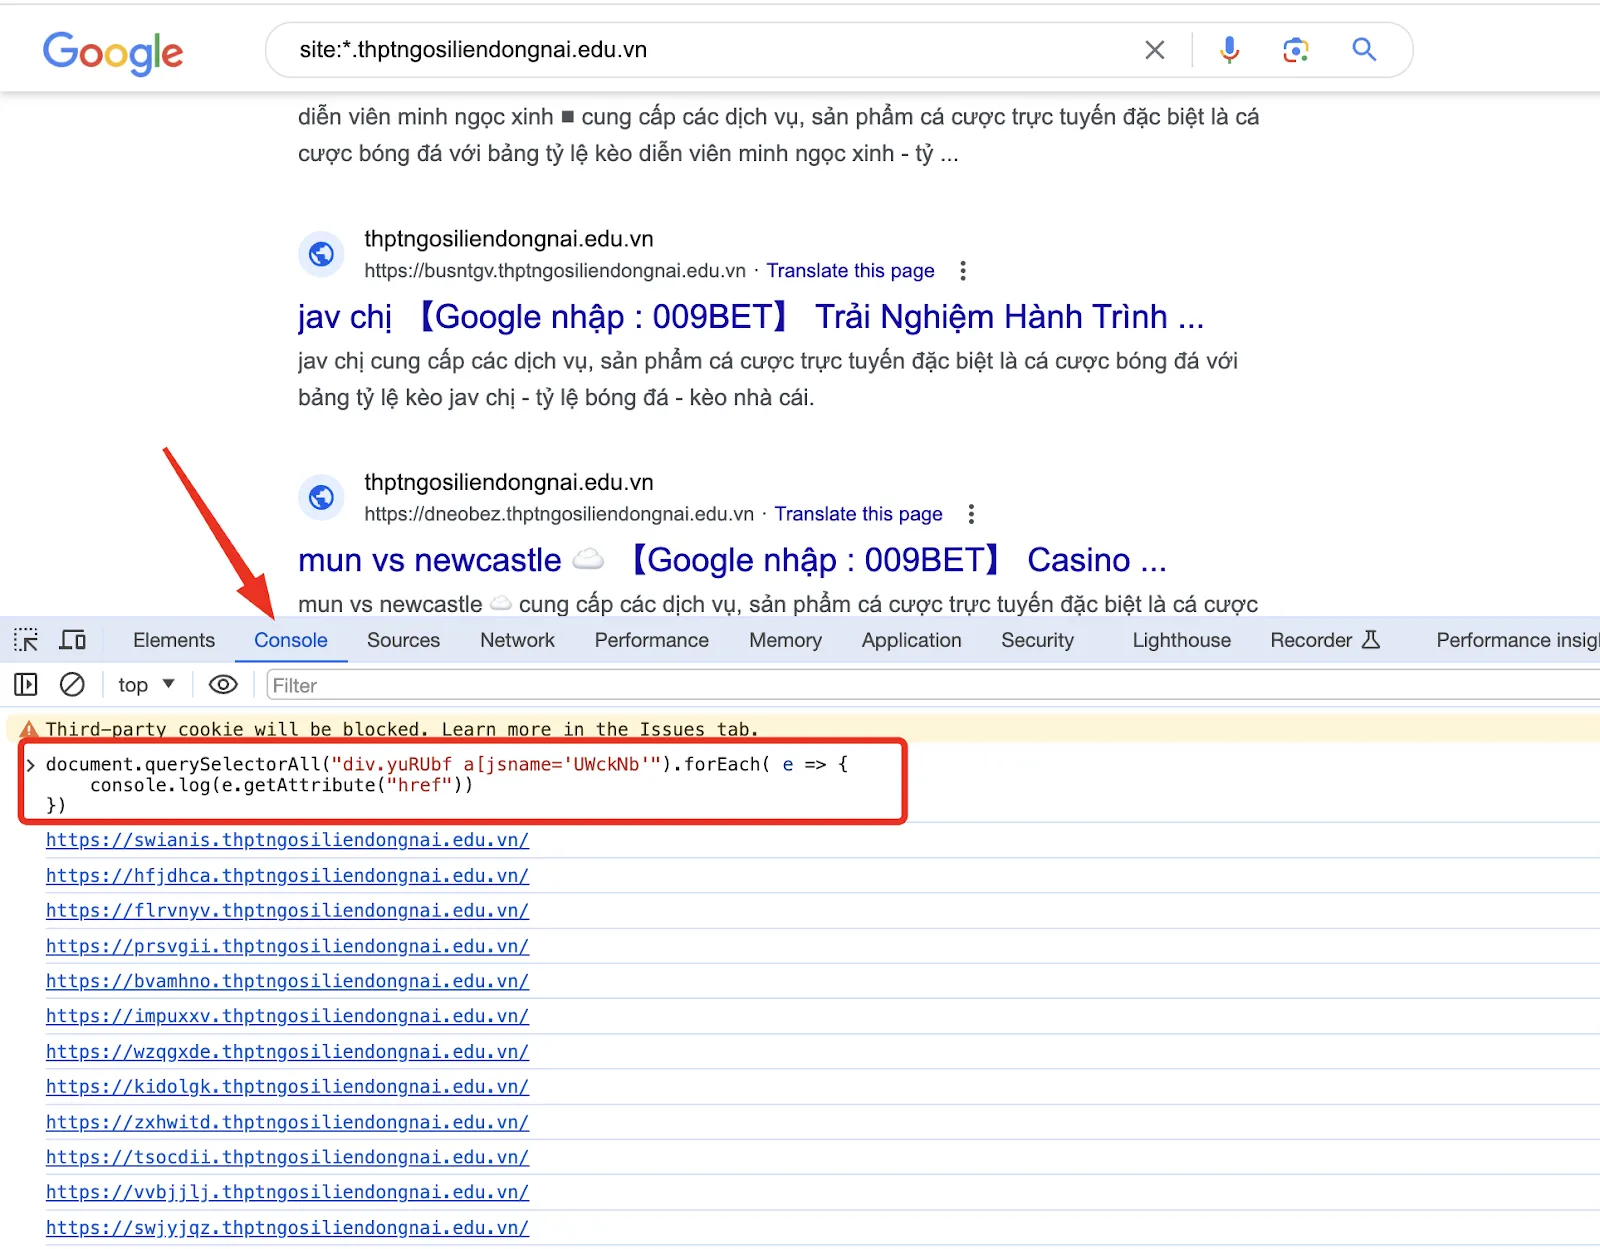Screen dimensions: 1600x1249
Task: Open the wzqgxde console link
Action: point(287,1052)
